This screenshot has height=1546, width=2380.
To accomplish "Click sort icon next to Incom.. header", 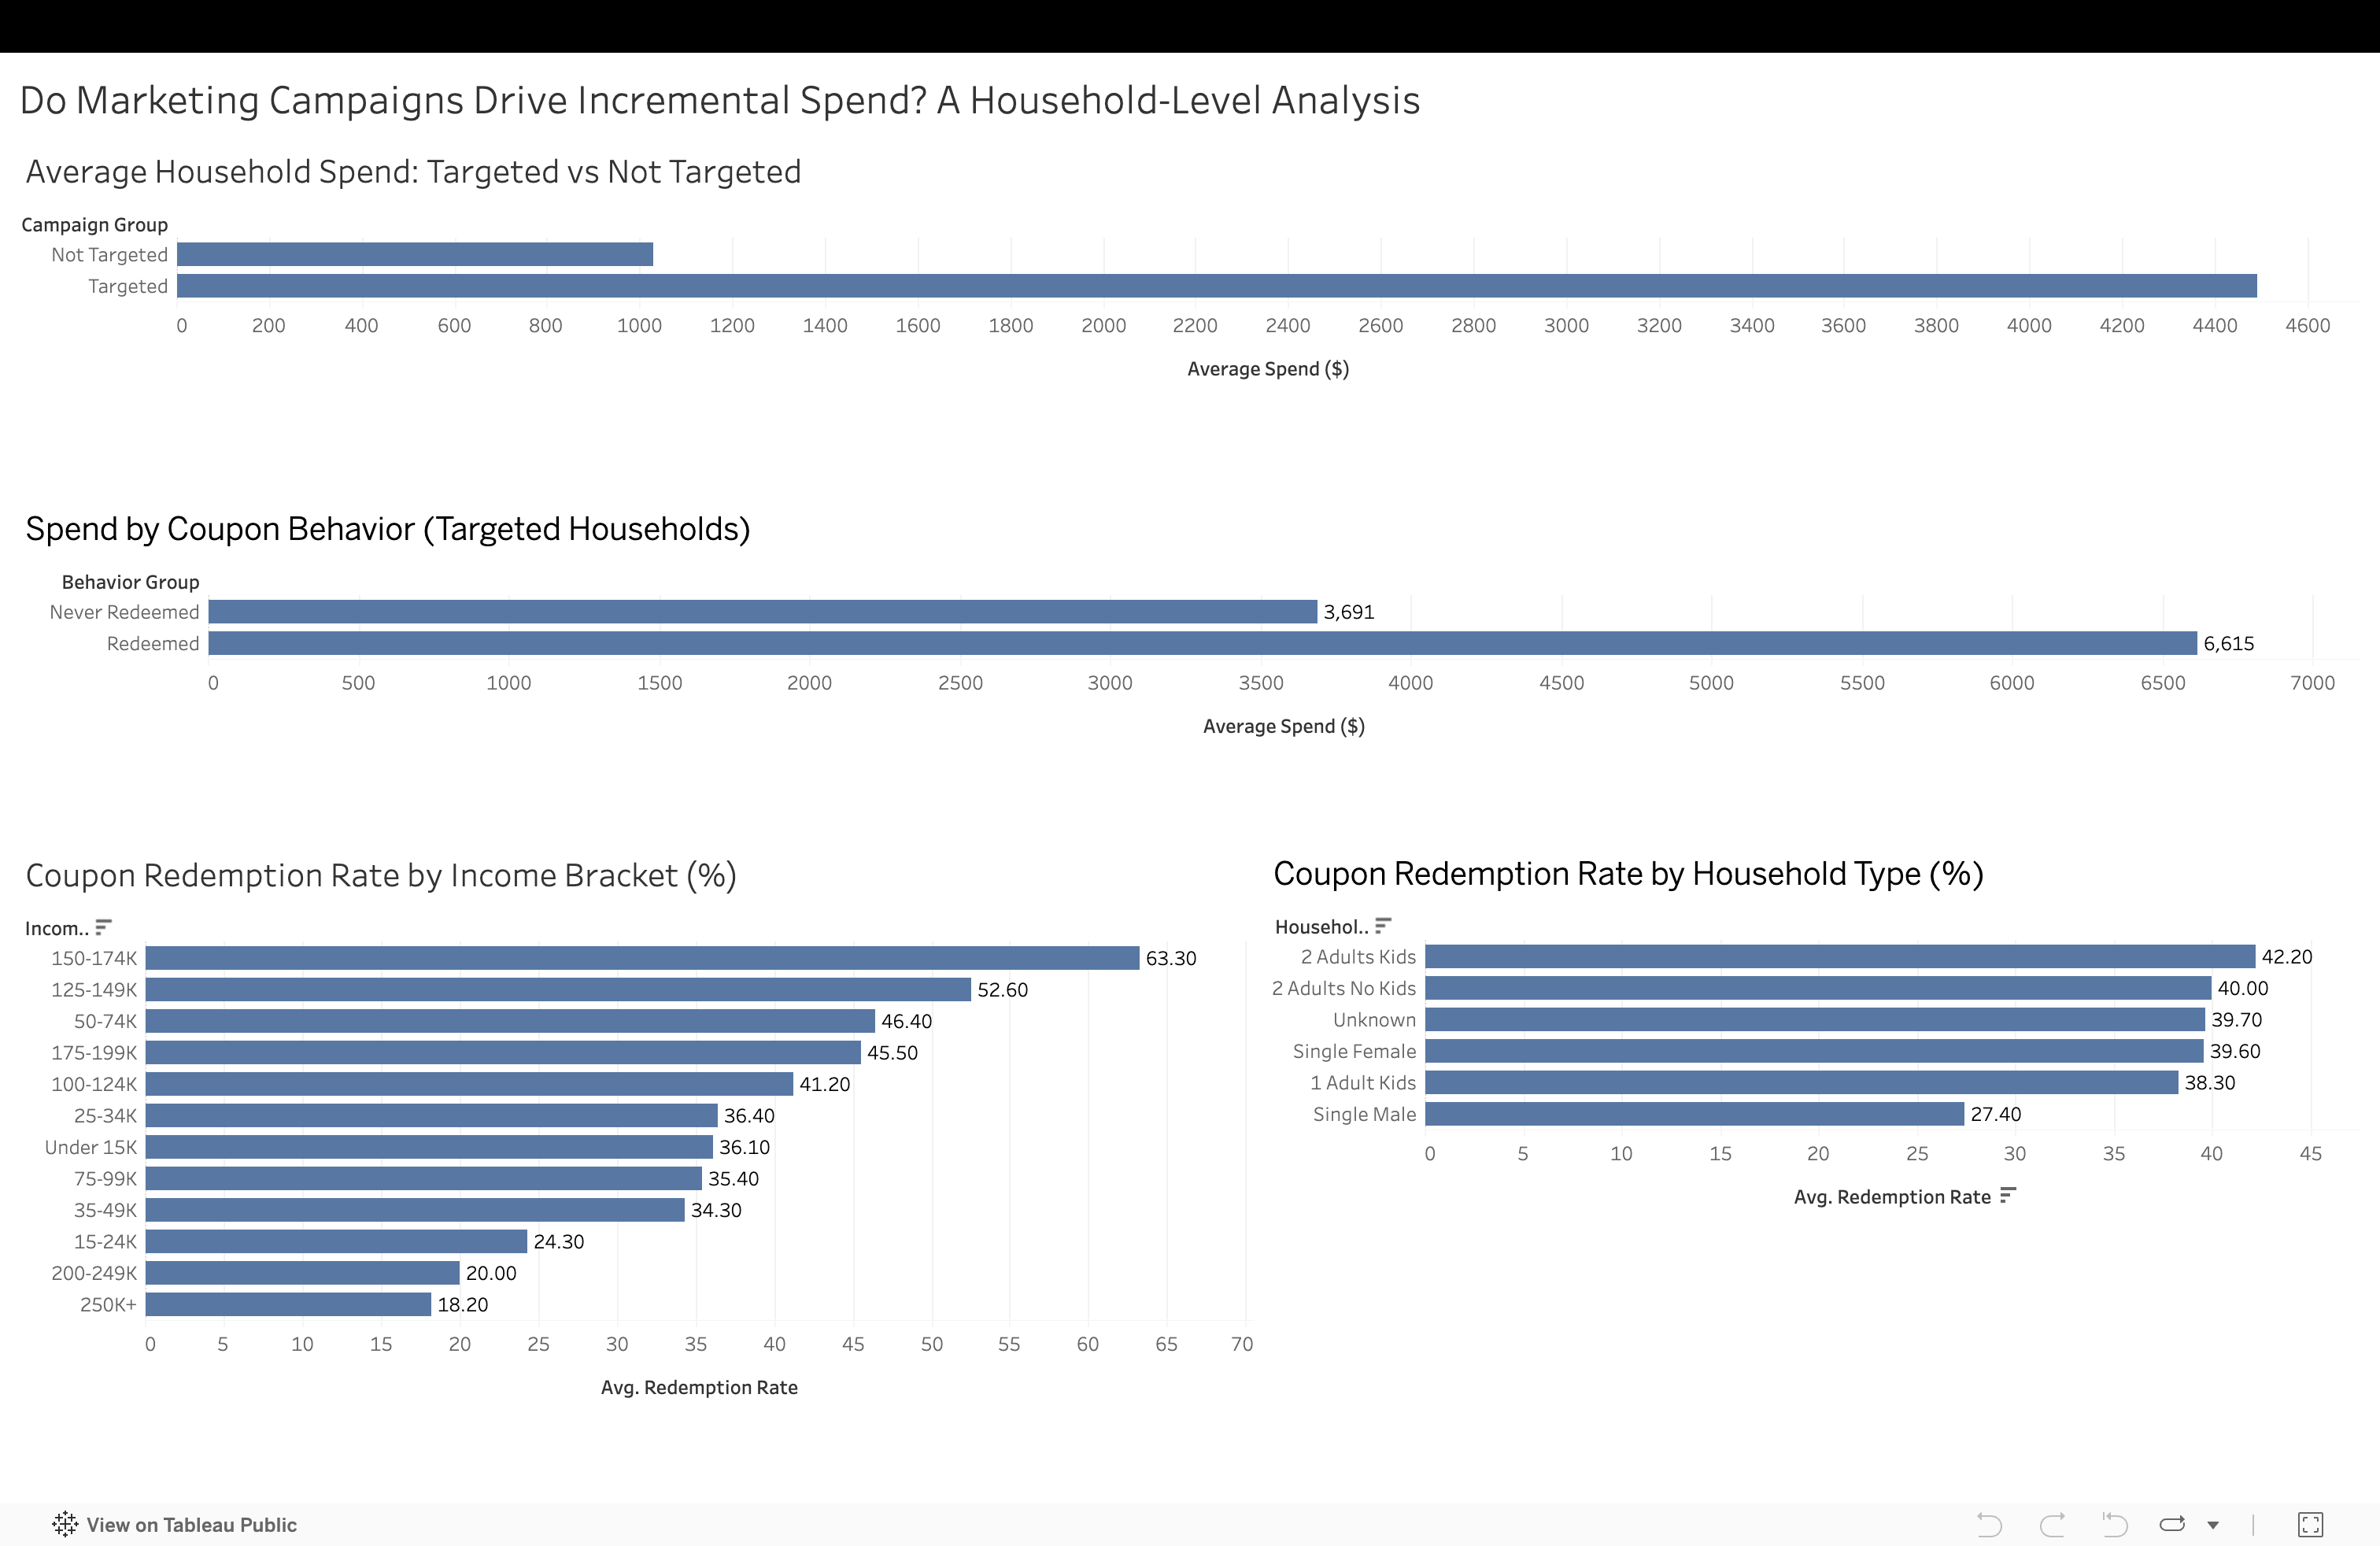I will point(103,927).
